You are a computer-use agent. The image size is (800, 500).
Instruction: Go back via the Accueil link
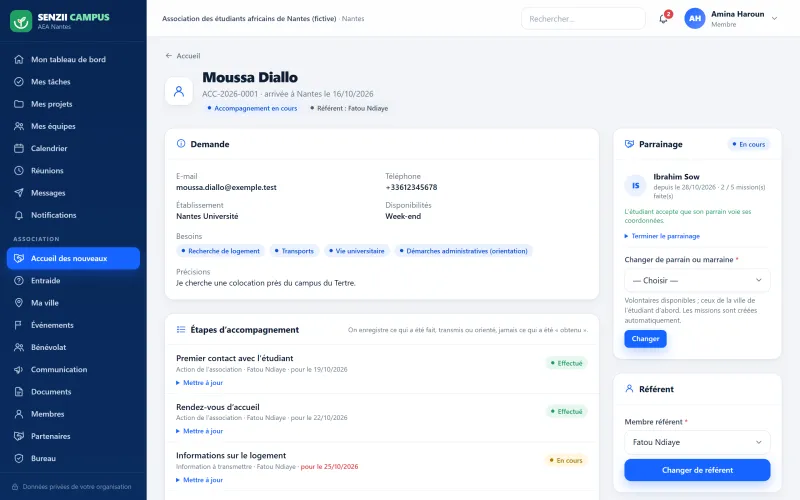183,56
